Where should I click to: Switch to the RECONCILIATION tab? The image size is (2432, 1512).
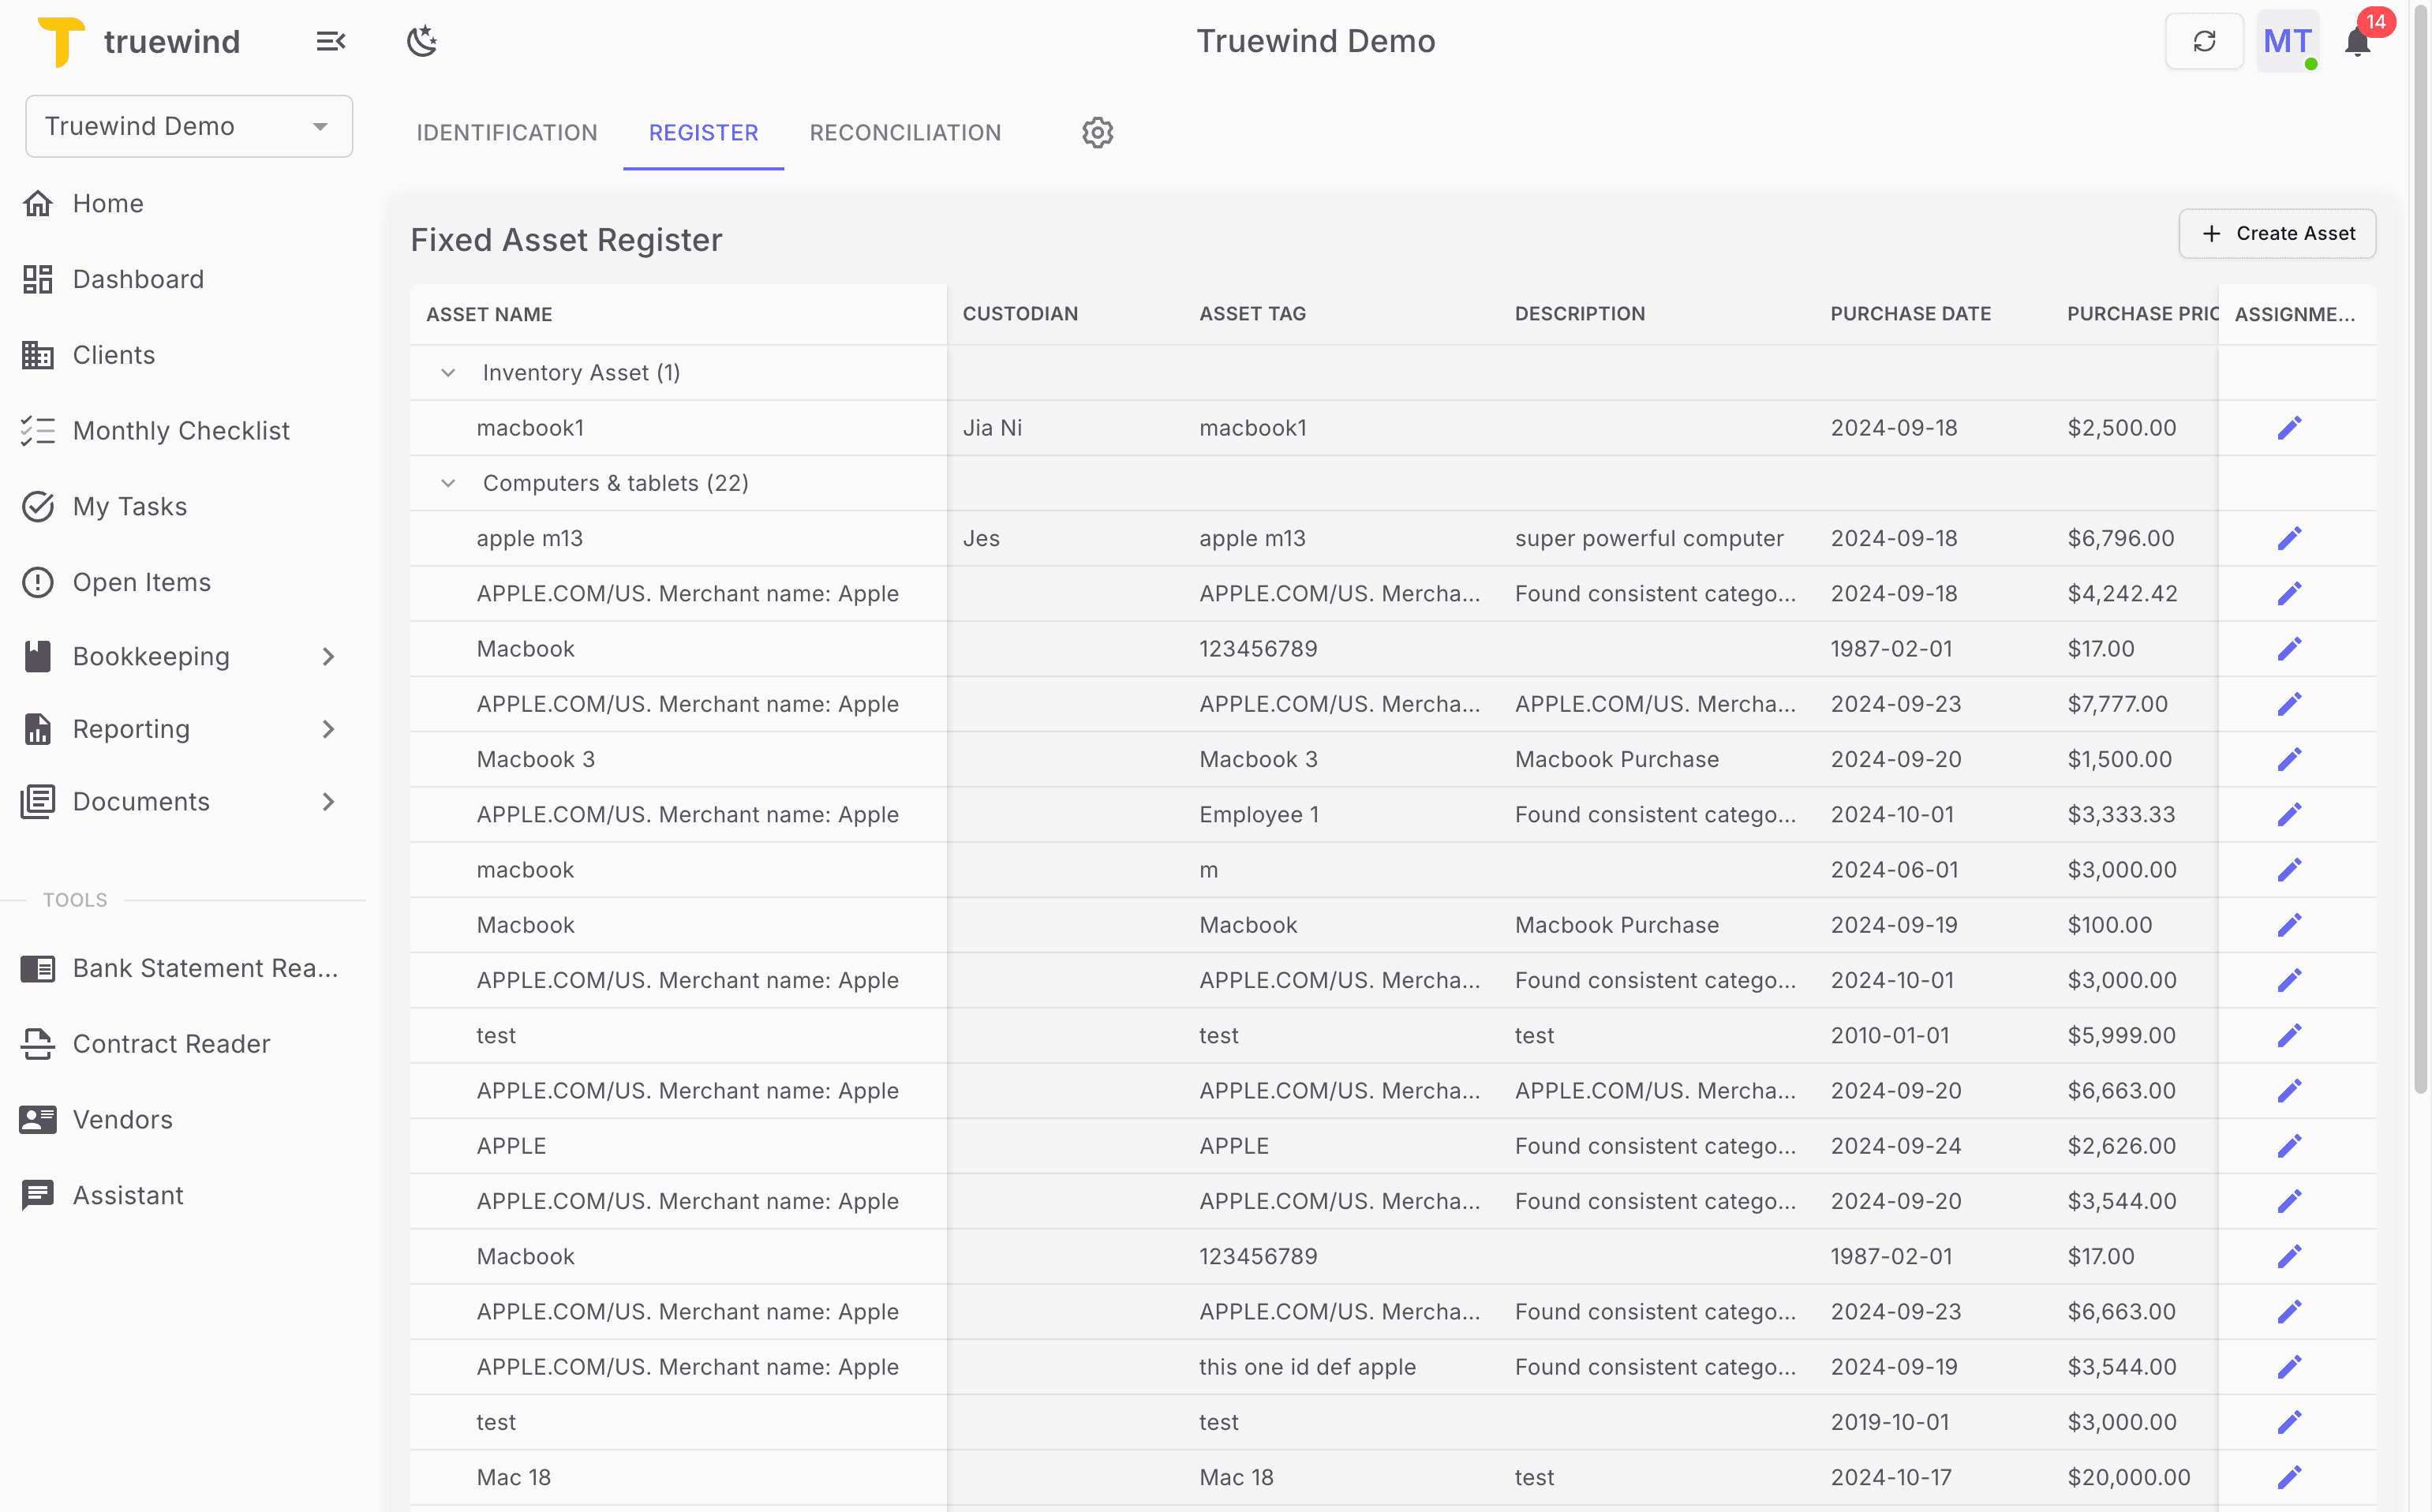click(x=904, y=132)
